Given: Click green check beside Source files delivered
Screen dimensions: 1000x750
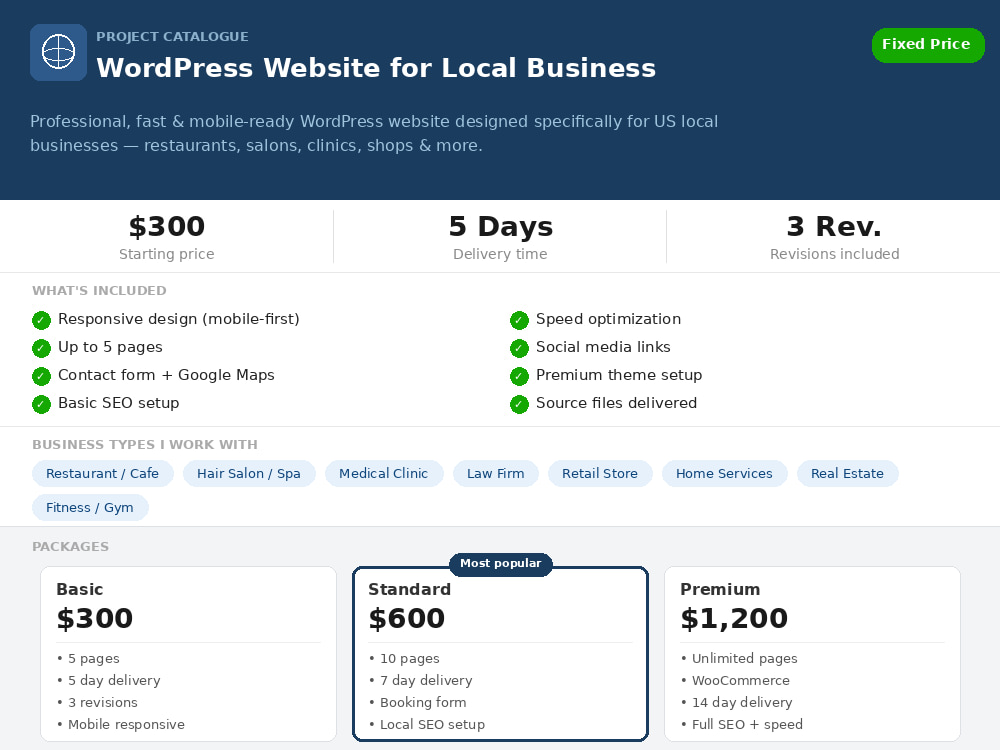Looking at the screenshot, I should [x=519, y=404].
